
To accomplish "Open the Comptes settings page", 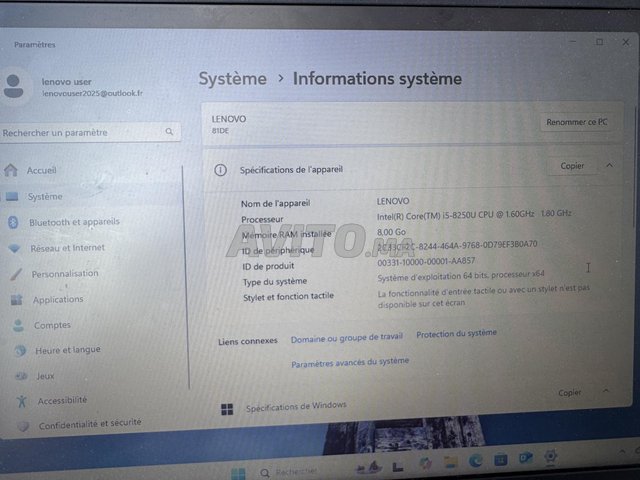I will 52,325.
